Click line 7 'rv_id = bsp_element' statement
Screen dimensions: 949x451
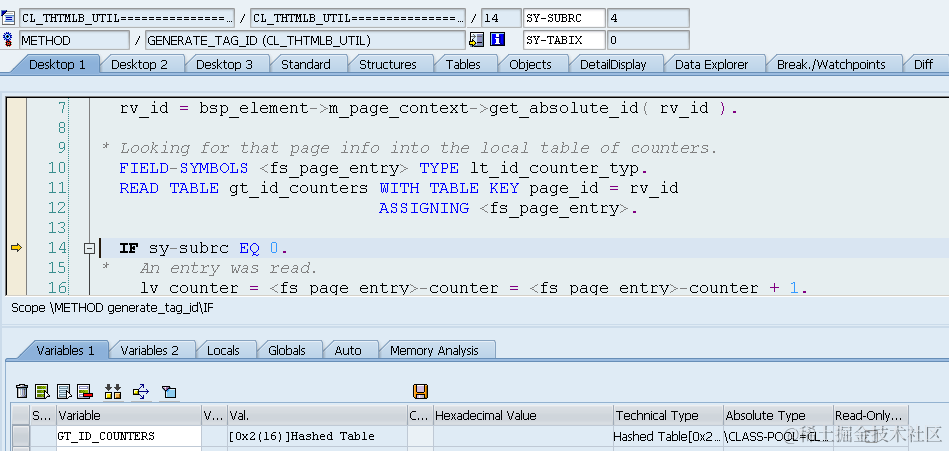click(x=429, y=109)
